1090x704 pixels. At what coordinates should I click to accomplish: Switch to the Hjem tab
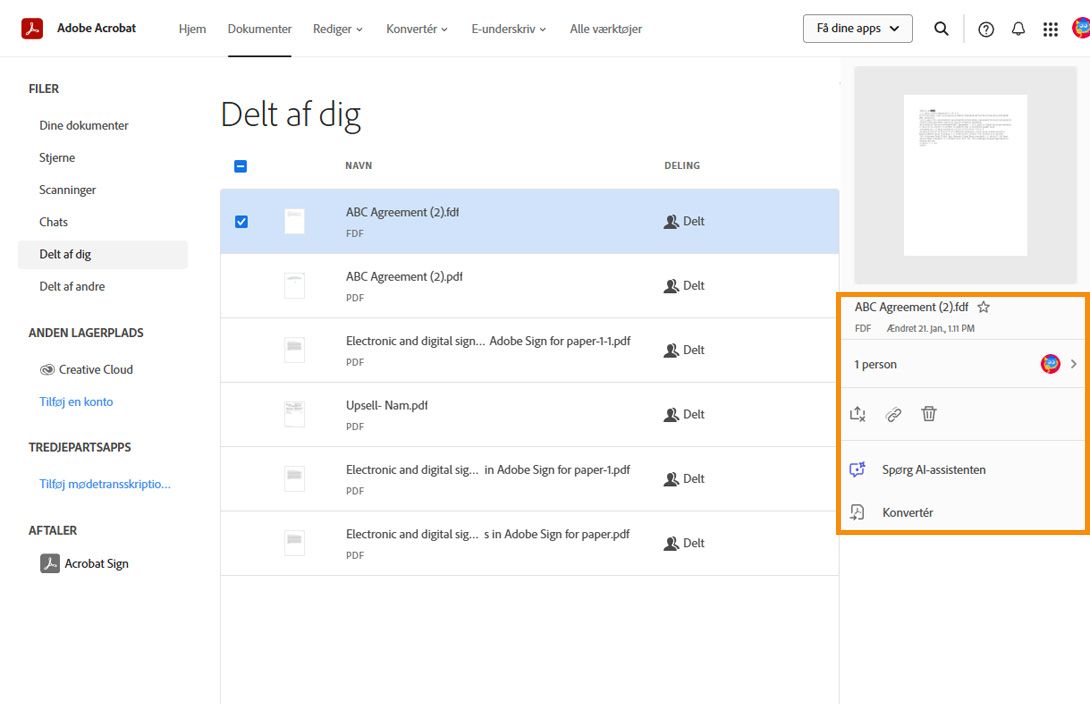click(x=191, y=29)
